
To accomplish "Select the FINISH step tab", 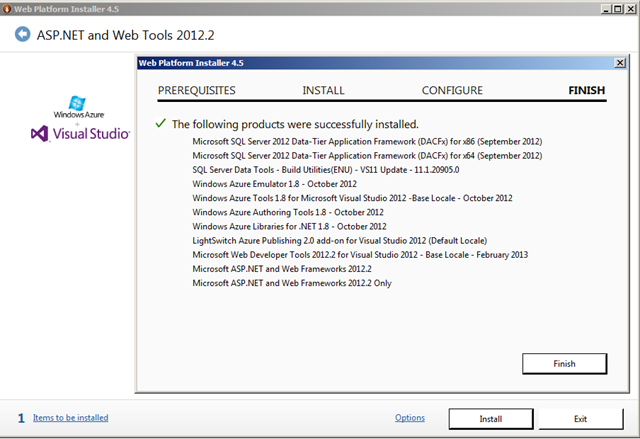I will pos(587,90).
